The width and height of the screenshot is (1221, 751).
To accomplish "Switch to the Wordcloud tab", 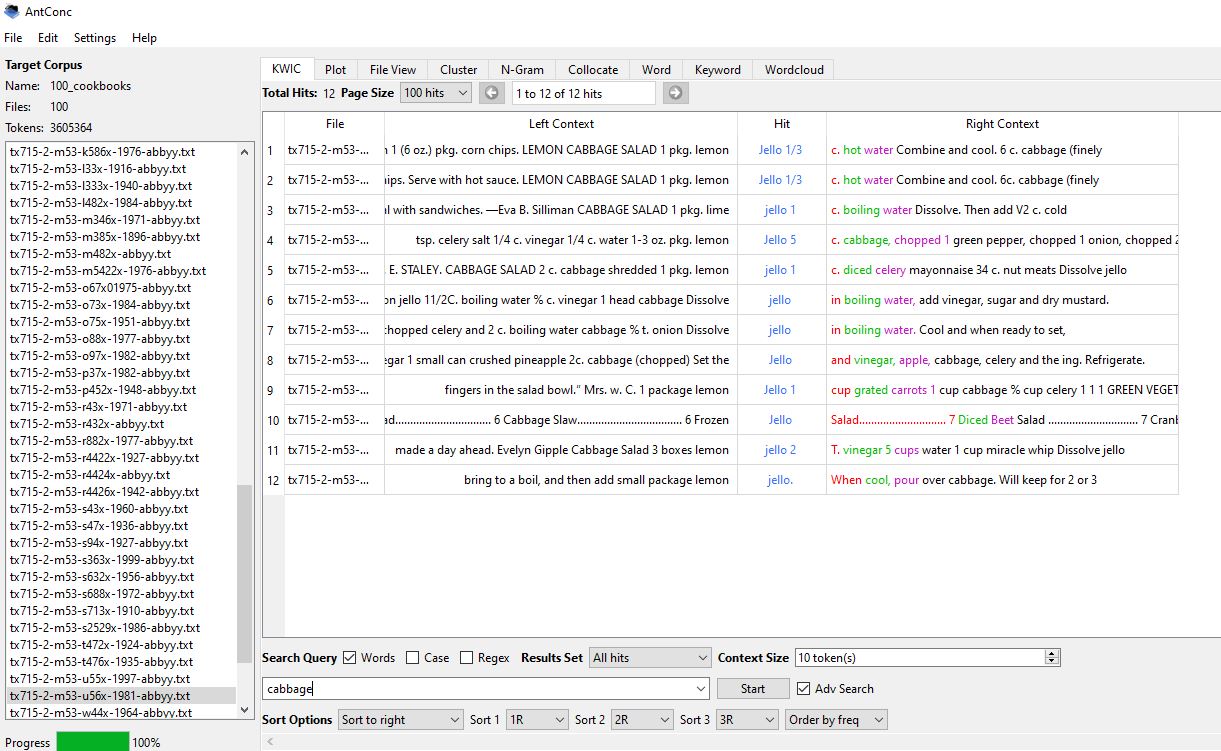I will [794, 70].
